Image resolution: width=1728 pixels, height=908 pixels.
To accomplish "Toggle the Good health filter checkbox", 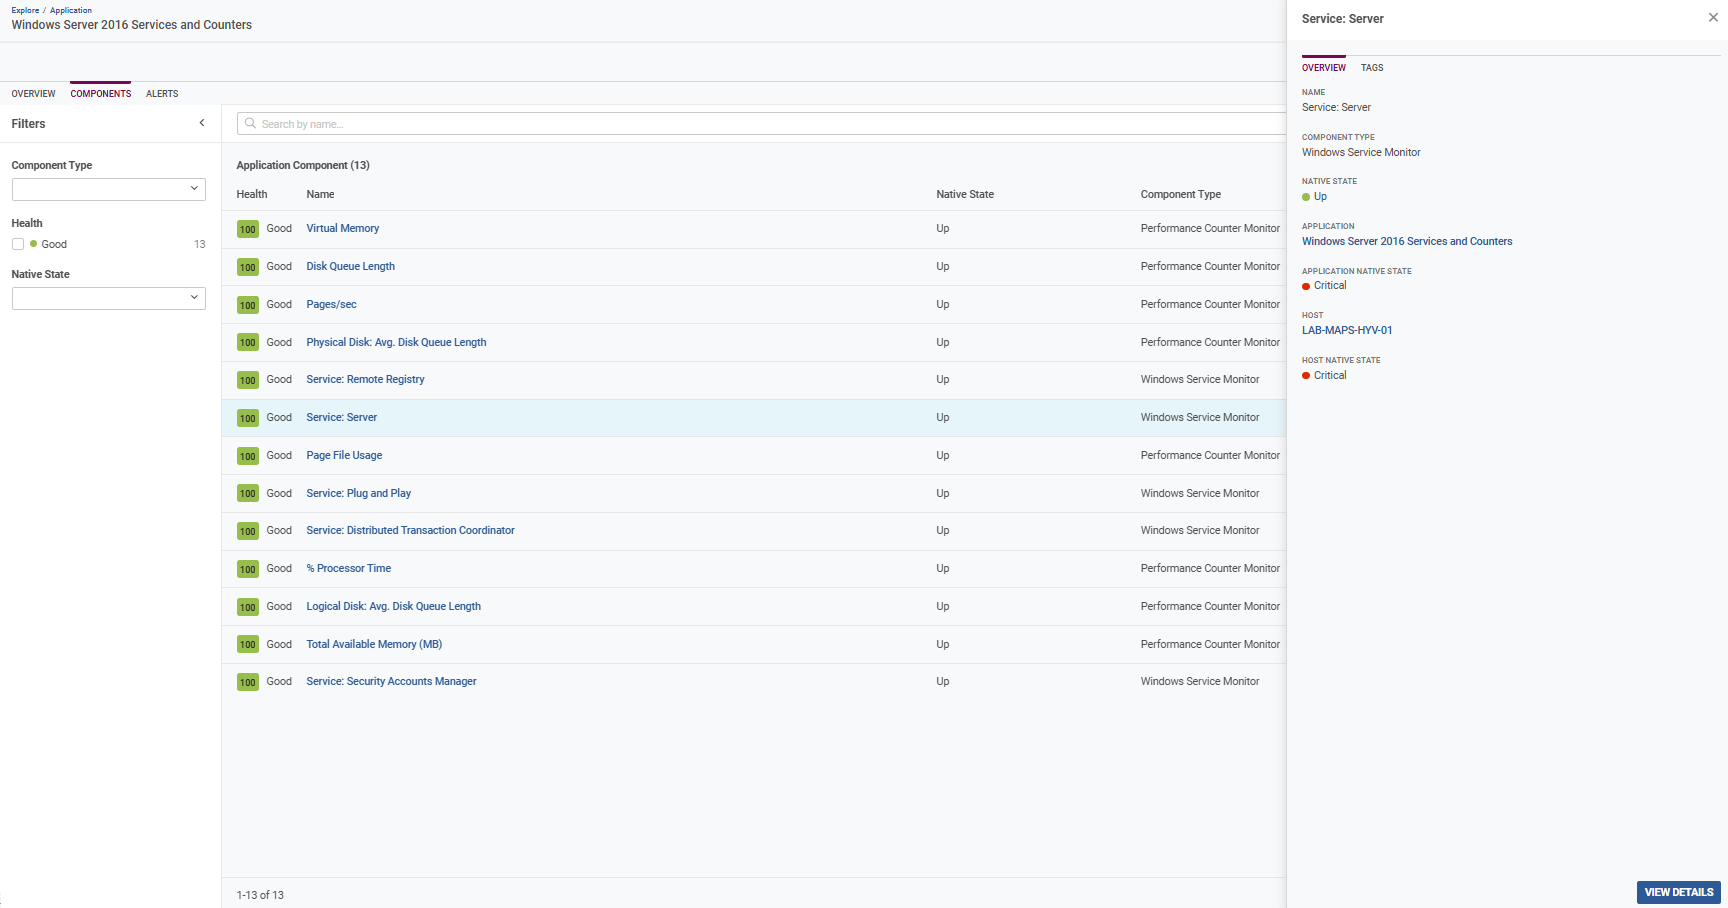I will (18, 244).
